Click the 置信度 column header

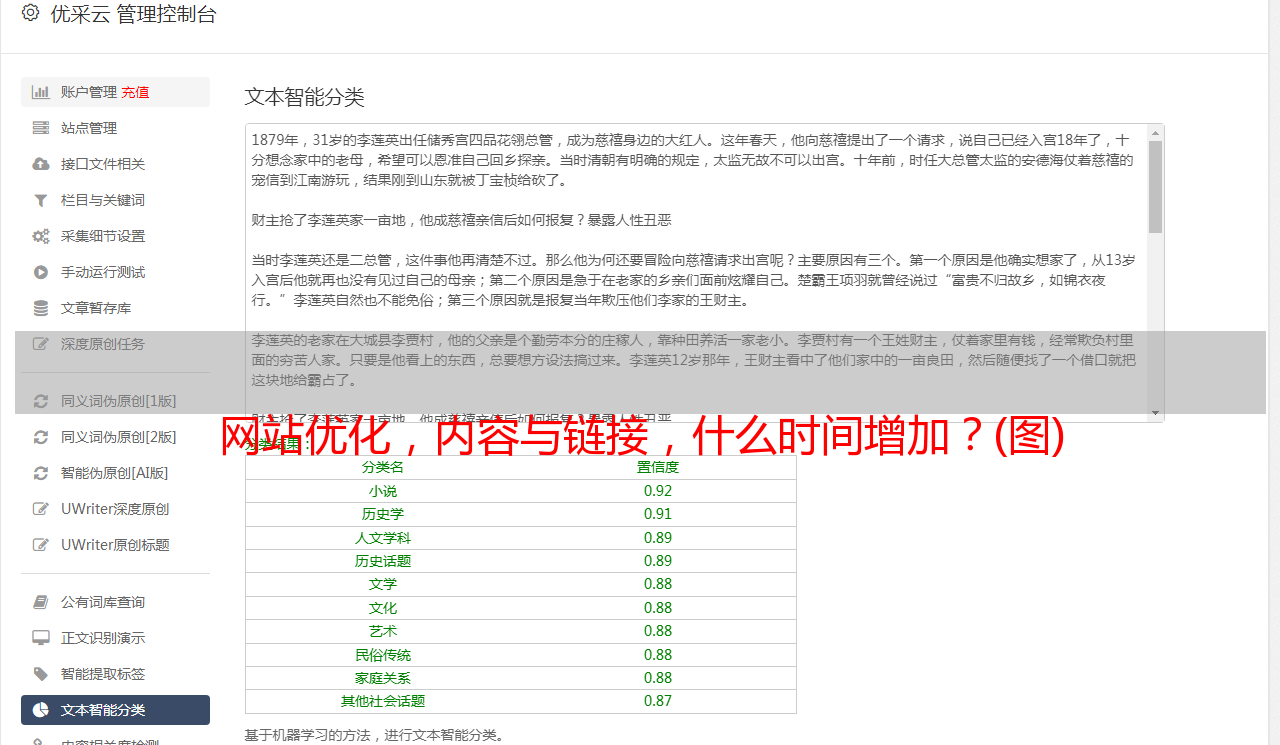click(x=658, y=467)
